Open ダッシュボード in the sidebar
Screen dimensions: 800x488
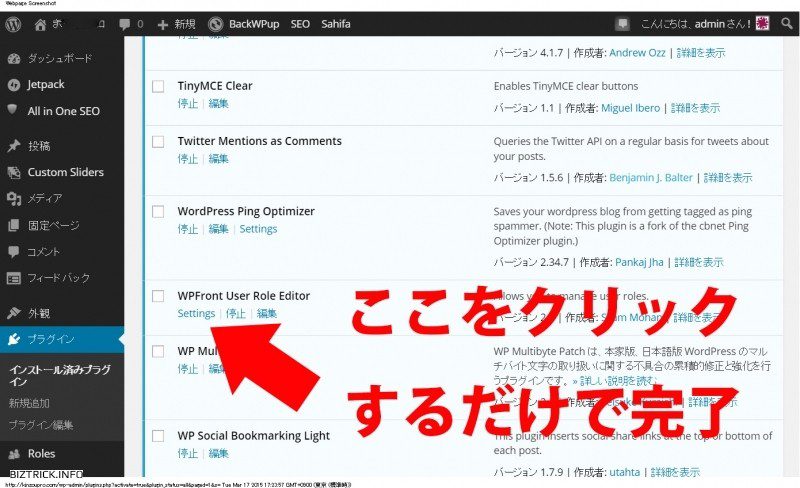[x=60, y=59]
